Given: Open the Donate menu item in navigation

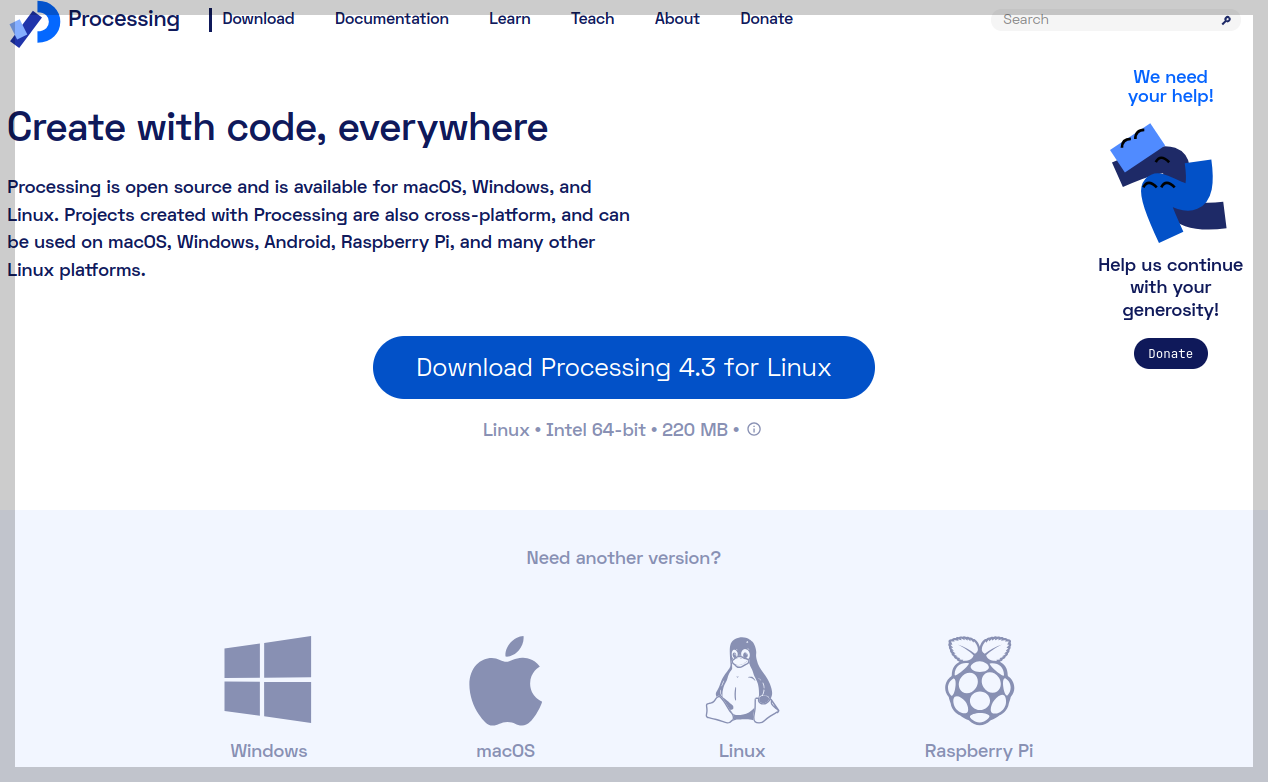Looking at the screenshot, I should pyautogui.click(x=767, y=19).
